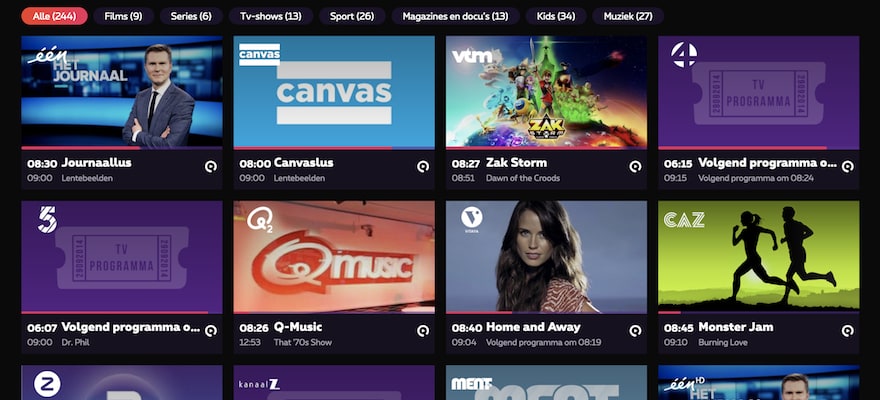880x400 pixels.
Task: Click replay icon beside Zak Storm
Action: point(635,167)
